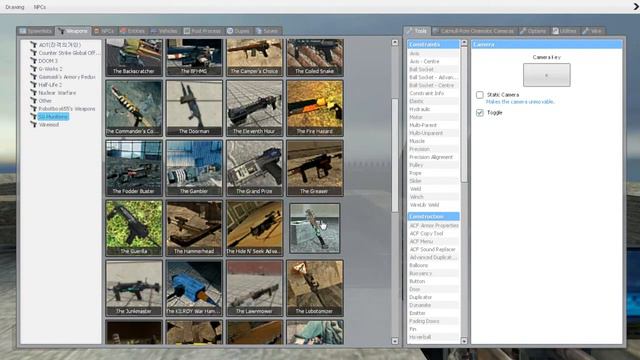Select the Dynamite tool

(x=433, y=305)
